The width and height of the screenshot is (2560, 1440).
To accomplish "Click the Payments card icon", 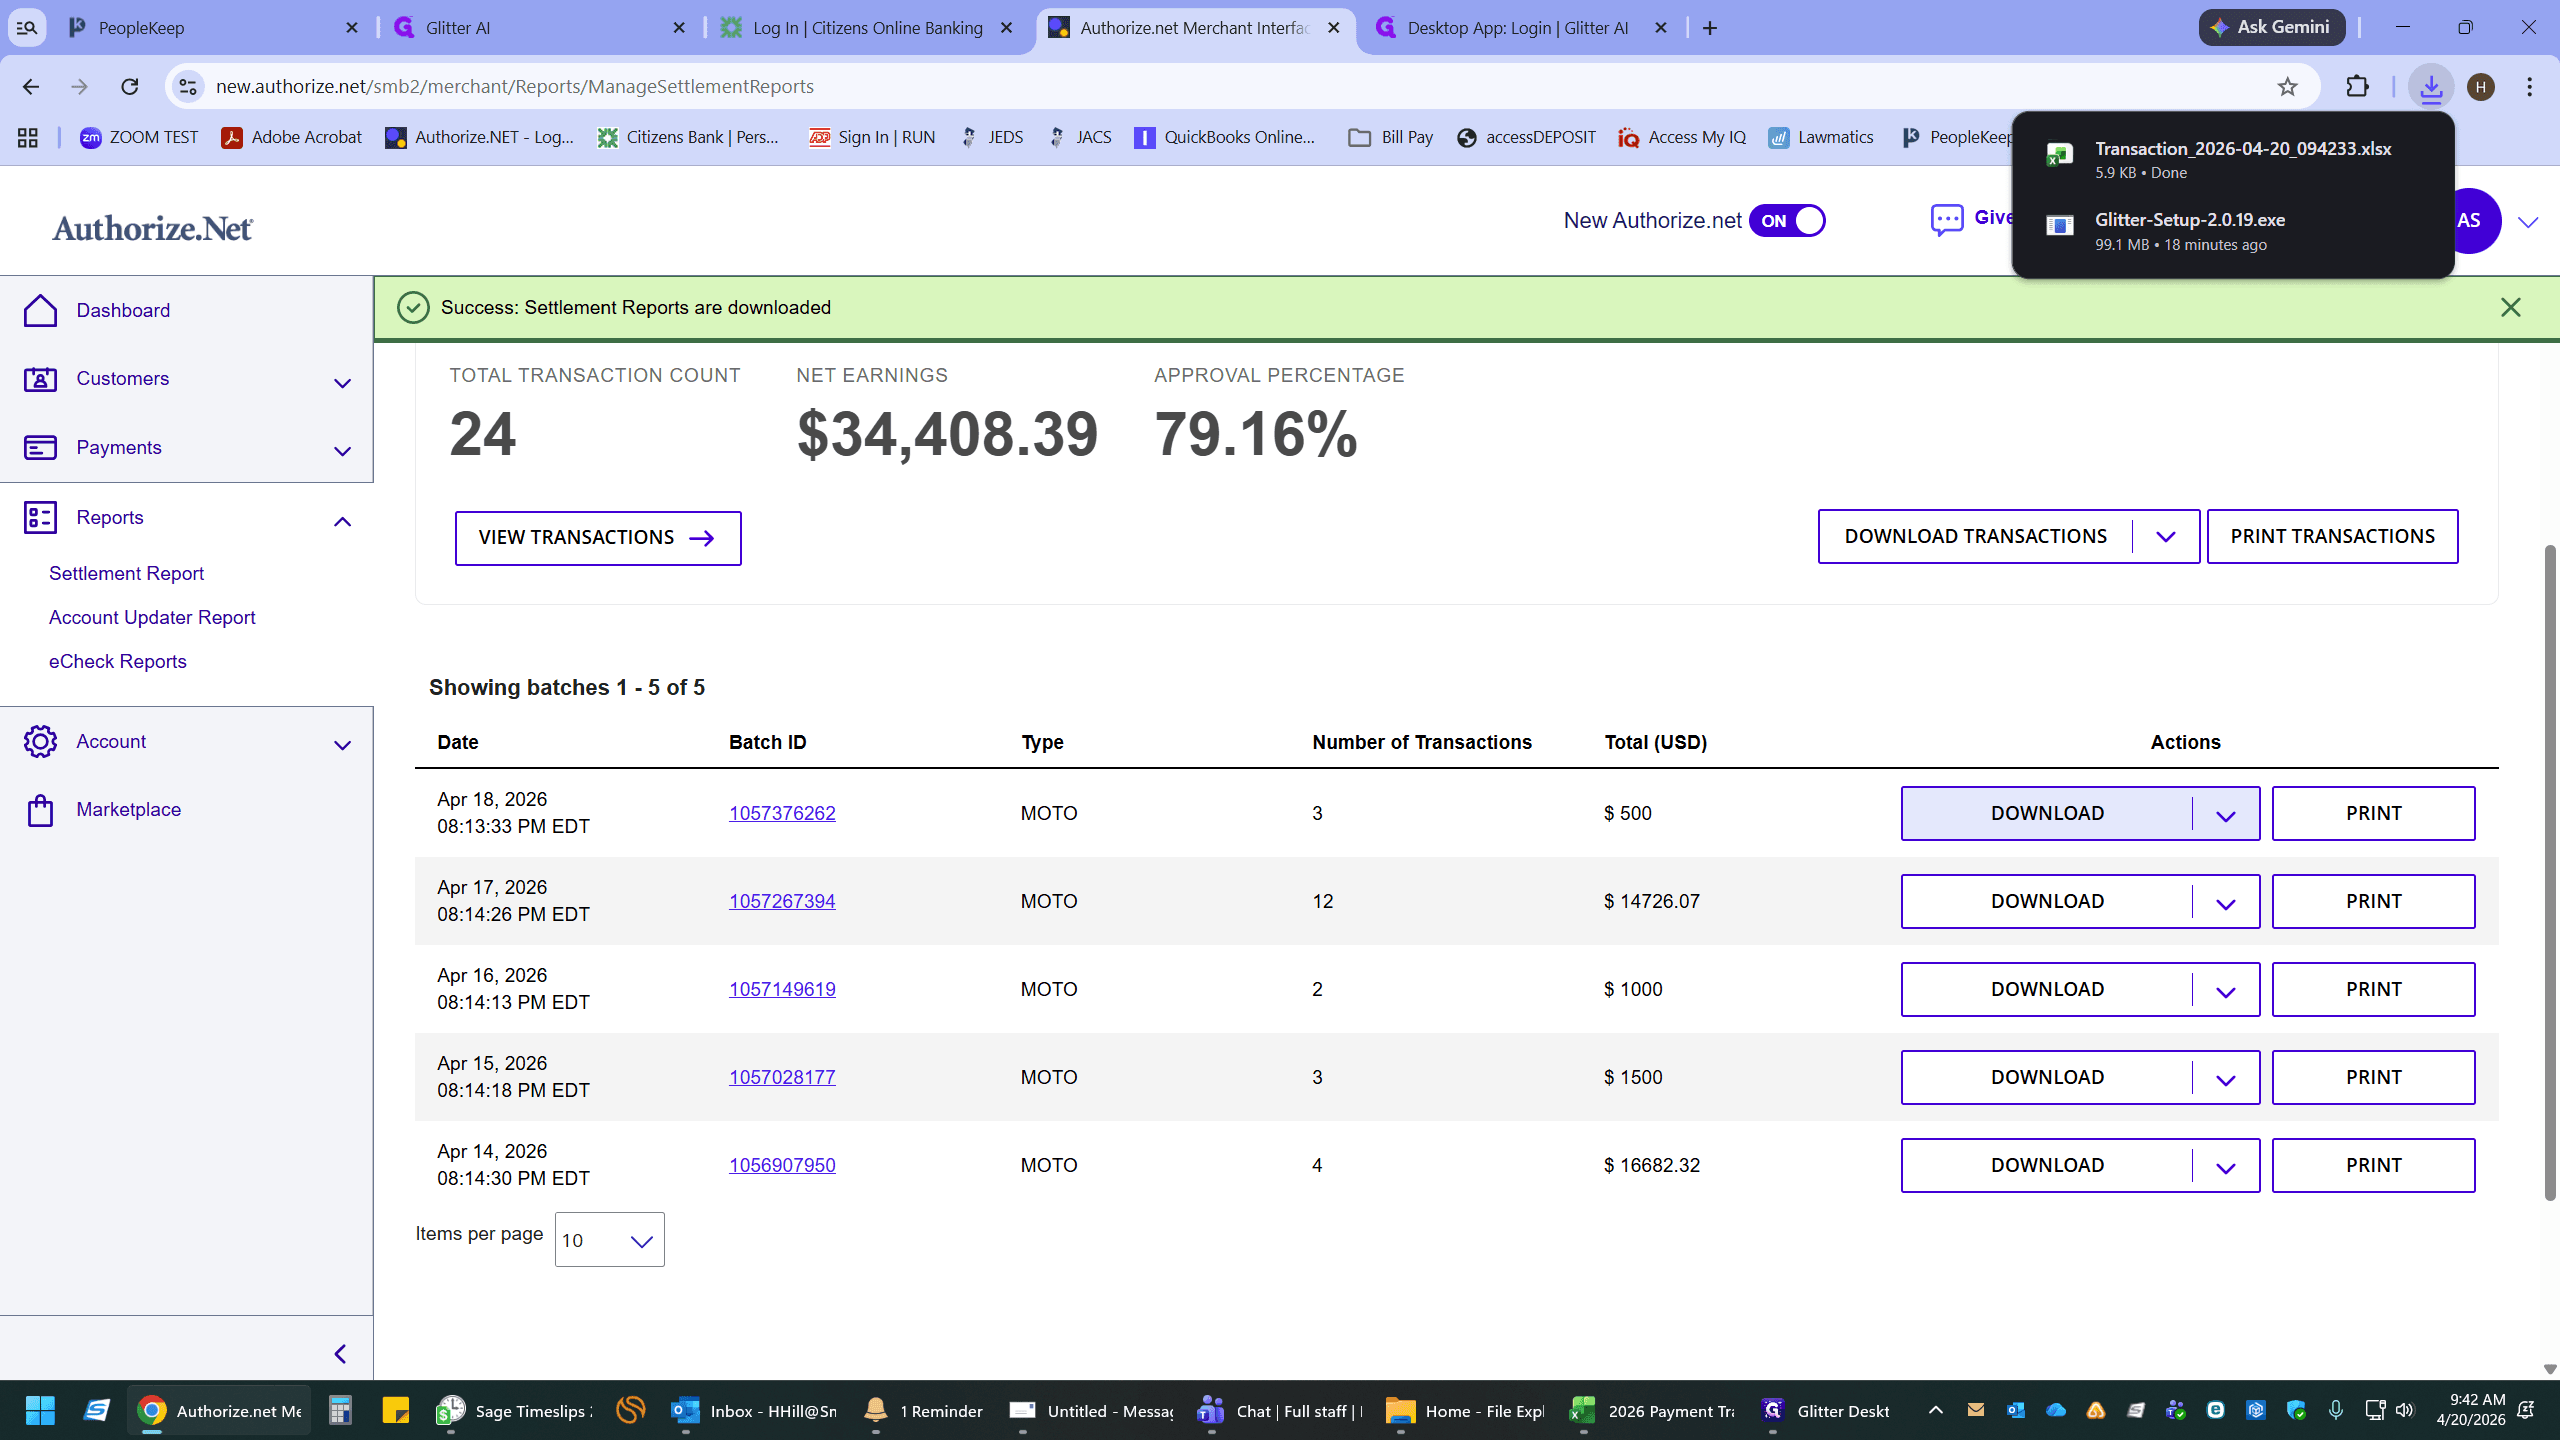I will point(40,447).
